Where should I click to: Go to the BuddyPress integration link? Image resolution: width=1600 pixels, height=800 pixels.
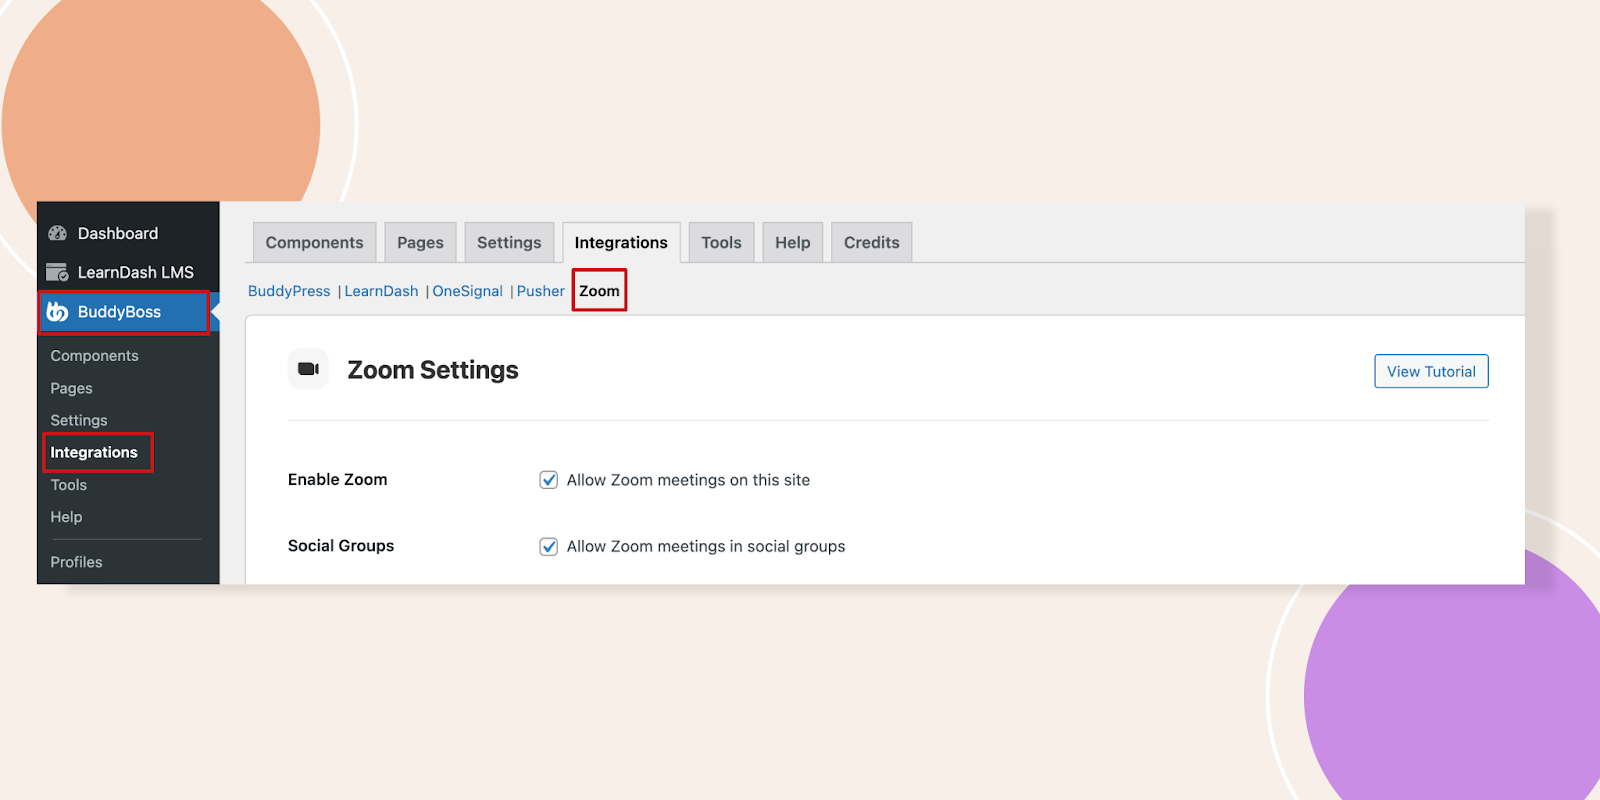point(289,291)
